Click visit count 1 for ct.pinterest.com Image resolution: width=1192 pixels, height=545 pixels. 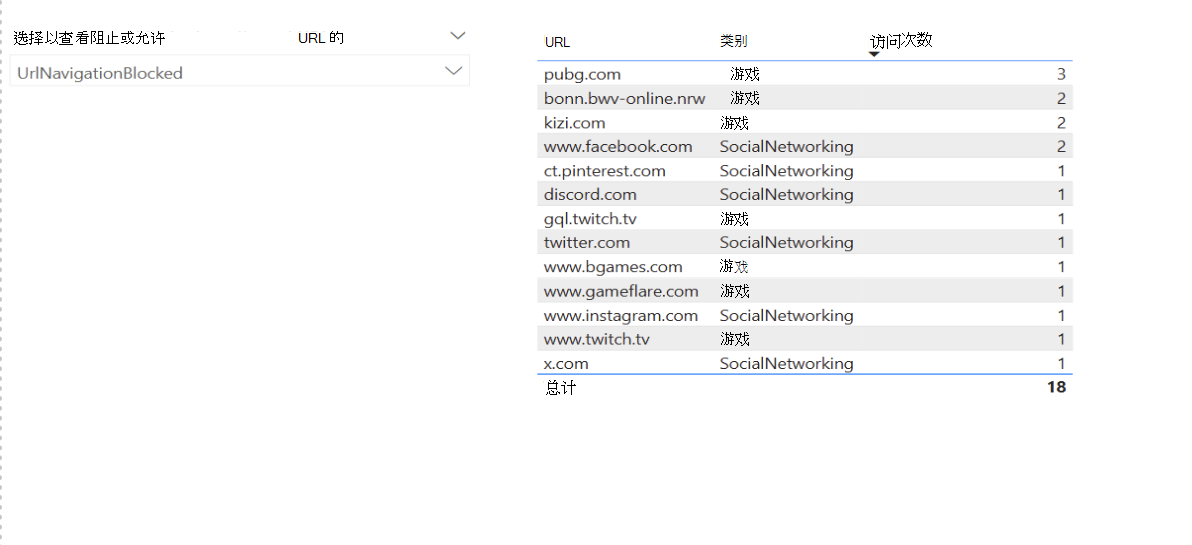(x=1061, y=170)
